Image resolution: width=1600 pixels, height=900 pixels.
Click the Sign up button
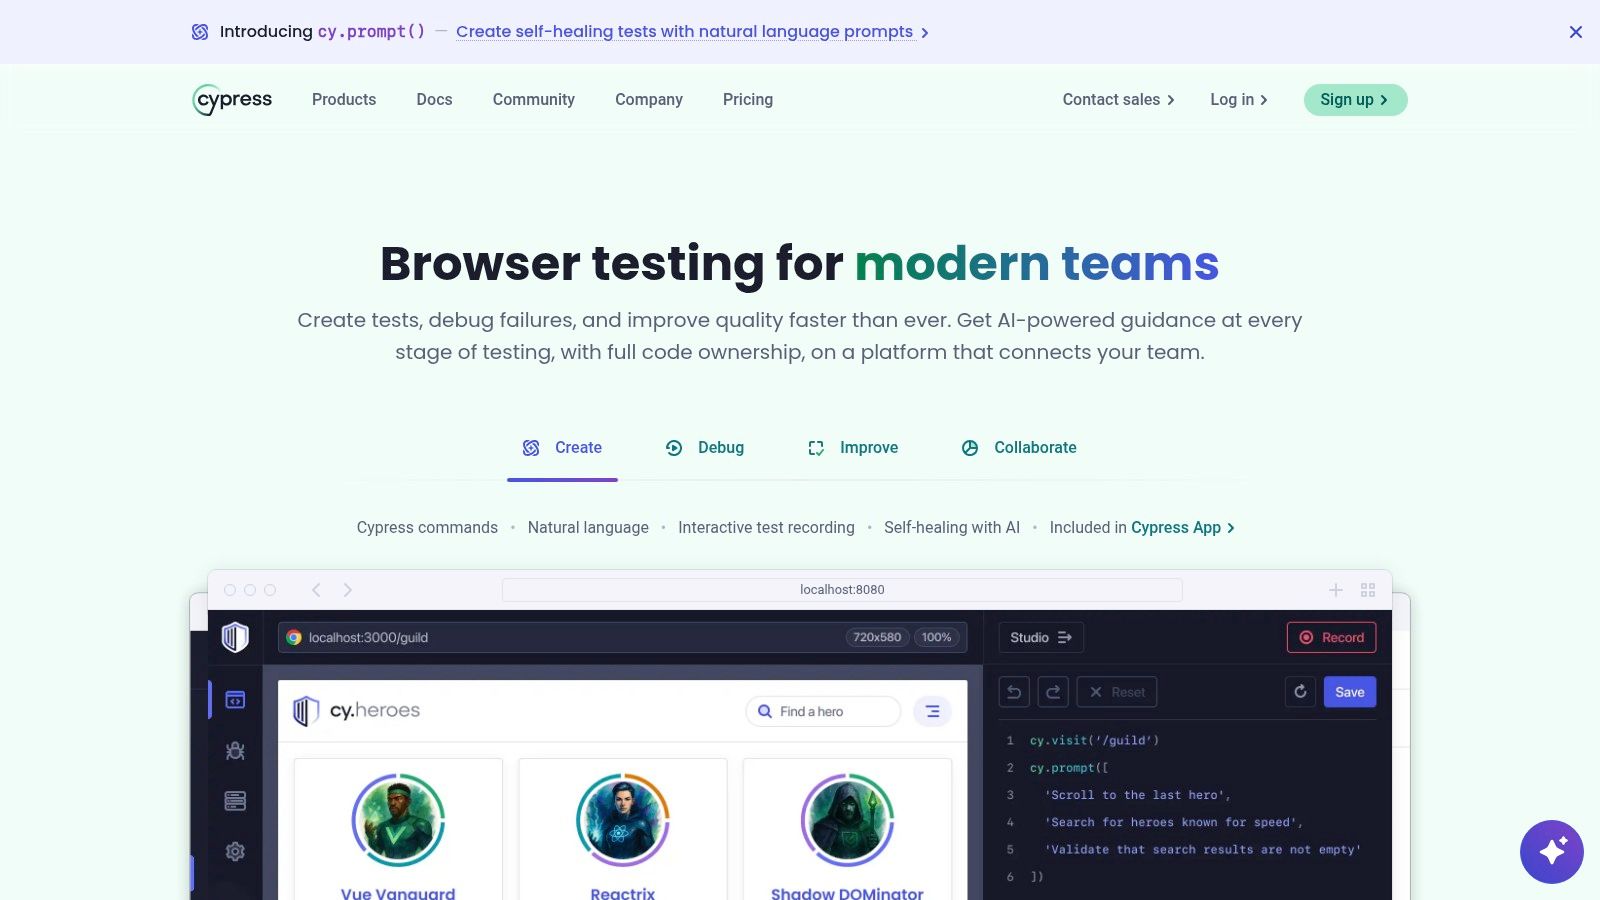click(1354, 100)
